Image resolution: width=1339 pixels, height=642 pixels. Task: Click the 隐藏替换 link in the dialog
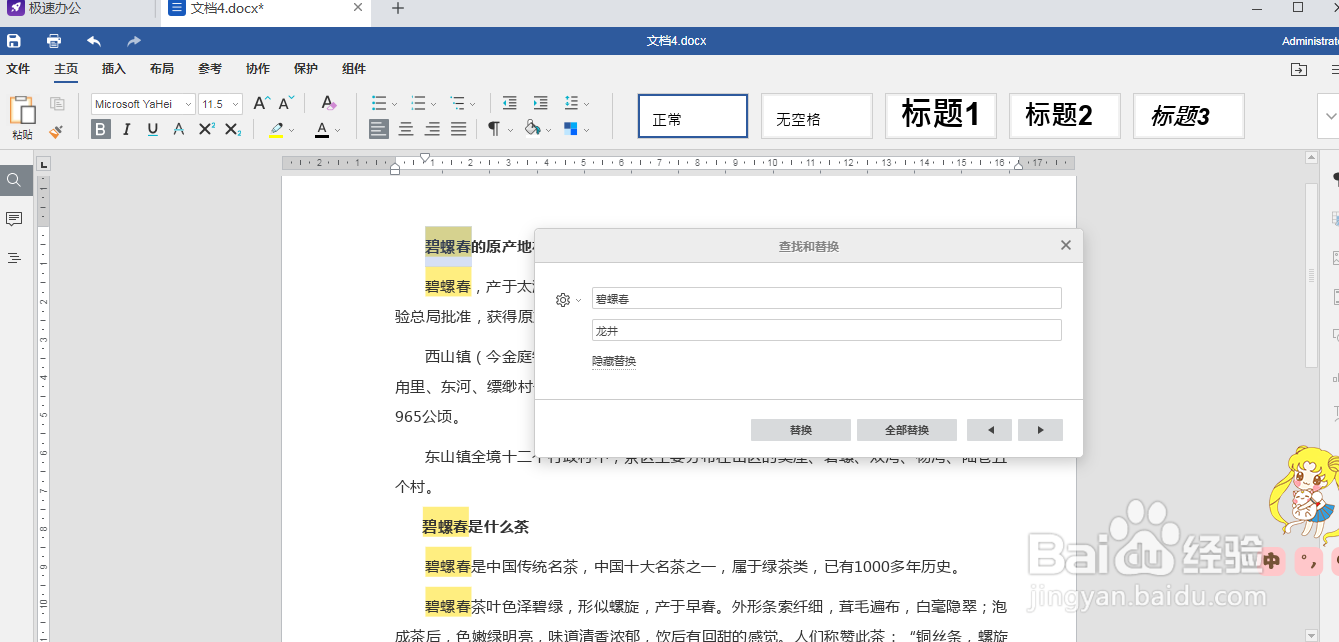(613, 360)
